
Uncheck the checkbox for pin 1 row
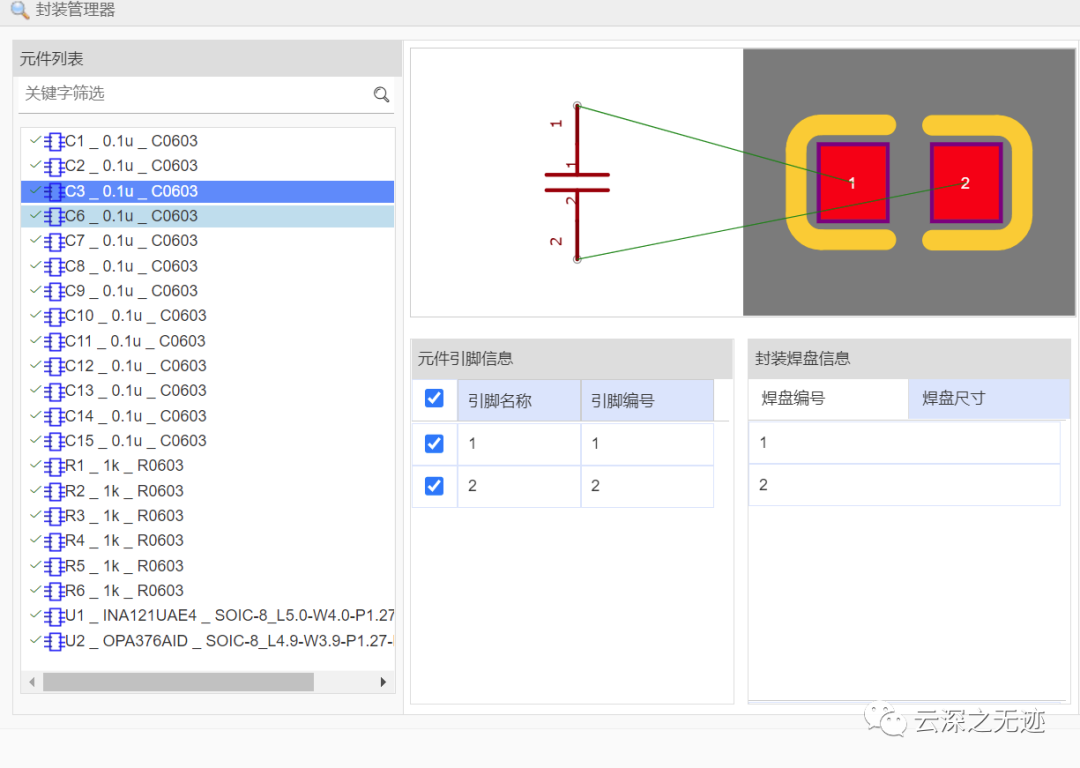pyautogui.click(x=434, y=442)
